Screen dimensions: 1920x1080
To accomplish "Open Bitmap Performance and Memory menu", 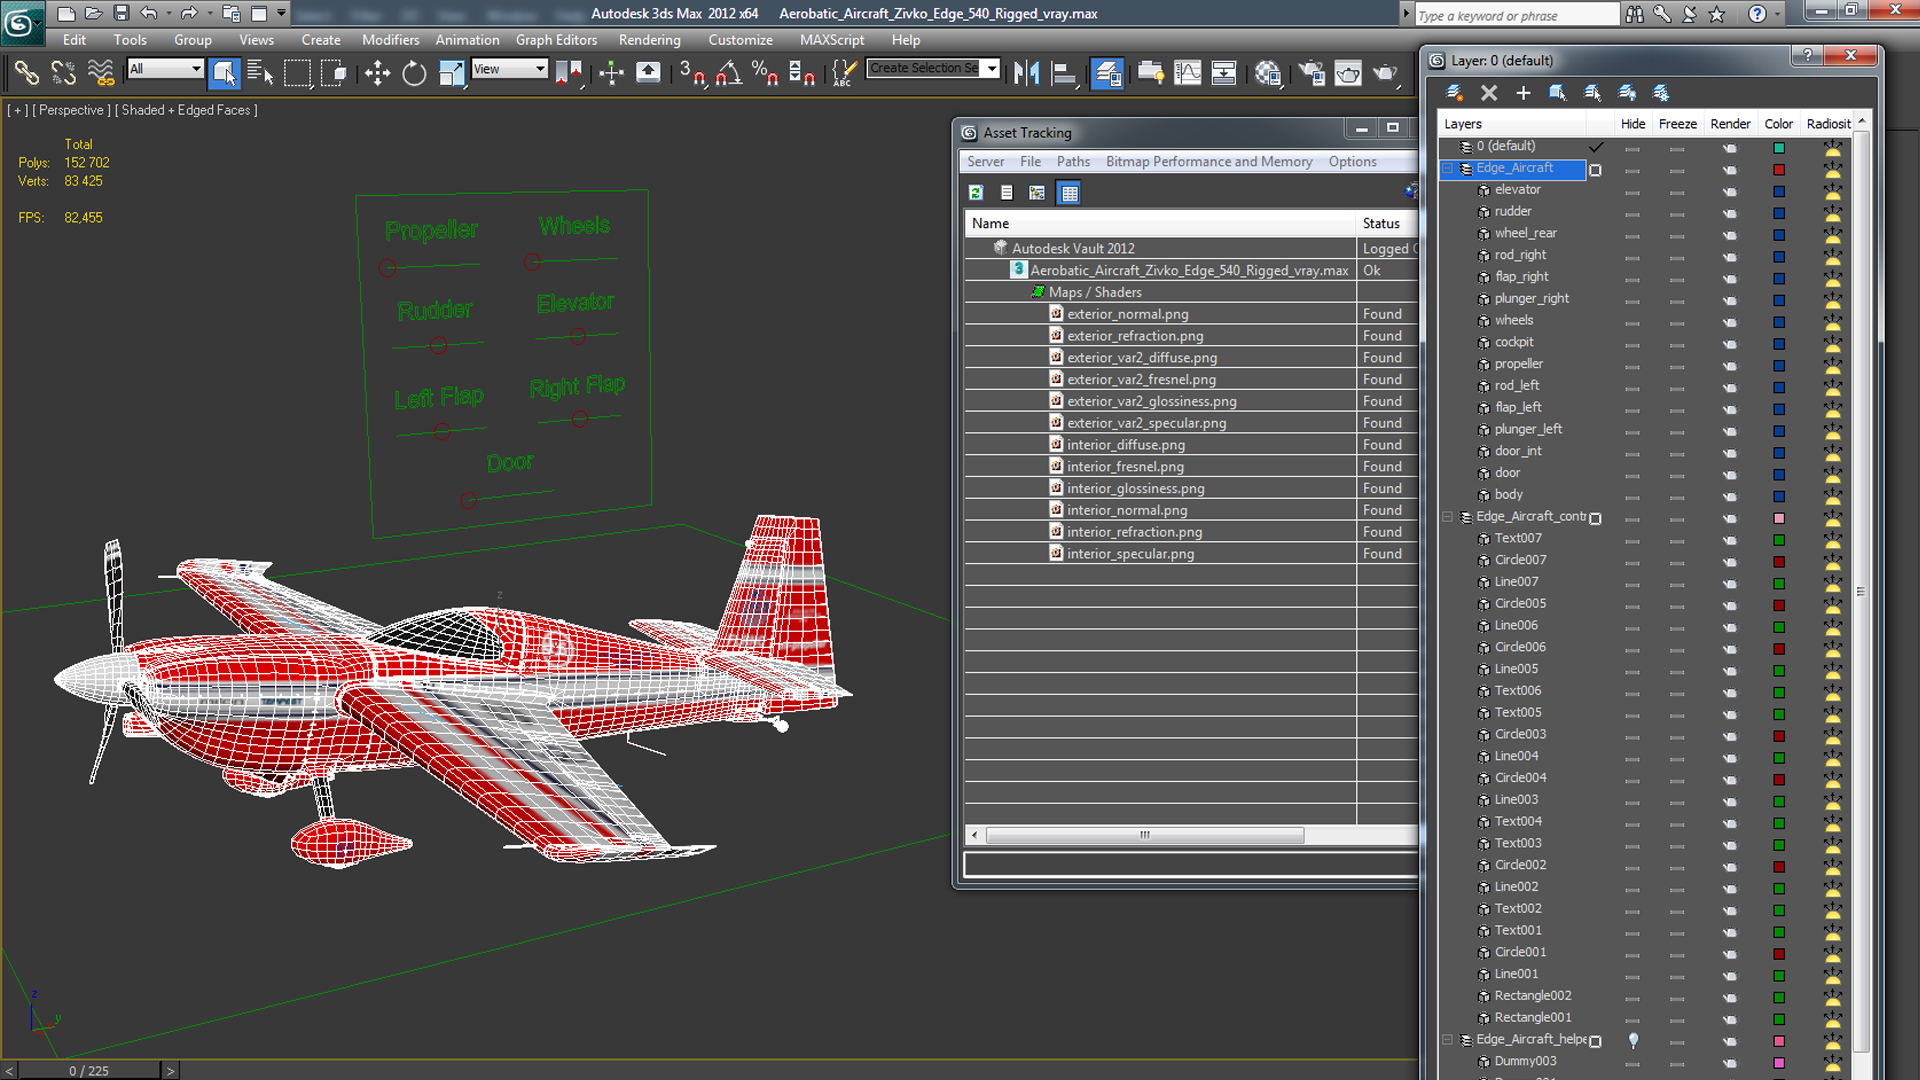I will tap(1208, 162).
